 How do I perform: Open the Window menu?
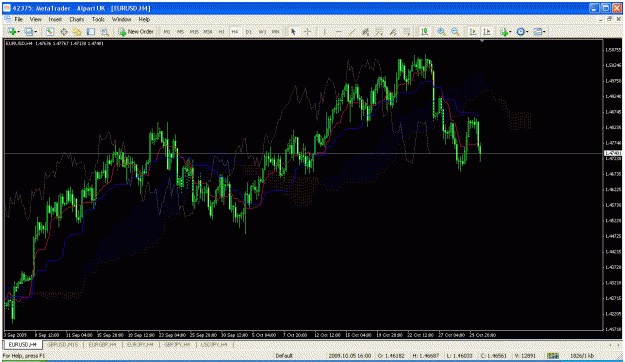point(121,19)
